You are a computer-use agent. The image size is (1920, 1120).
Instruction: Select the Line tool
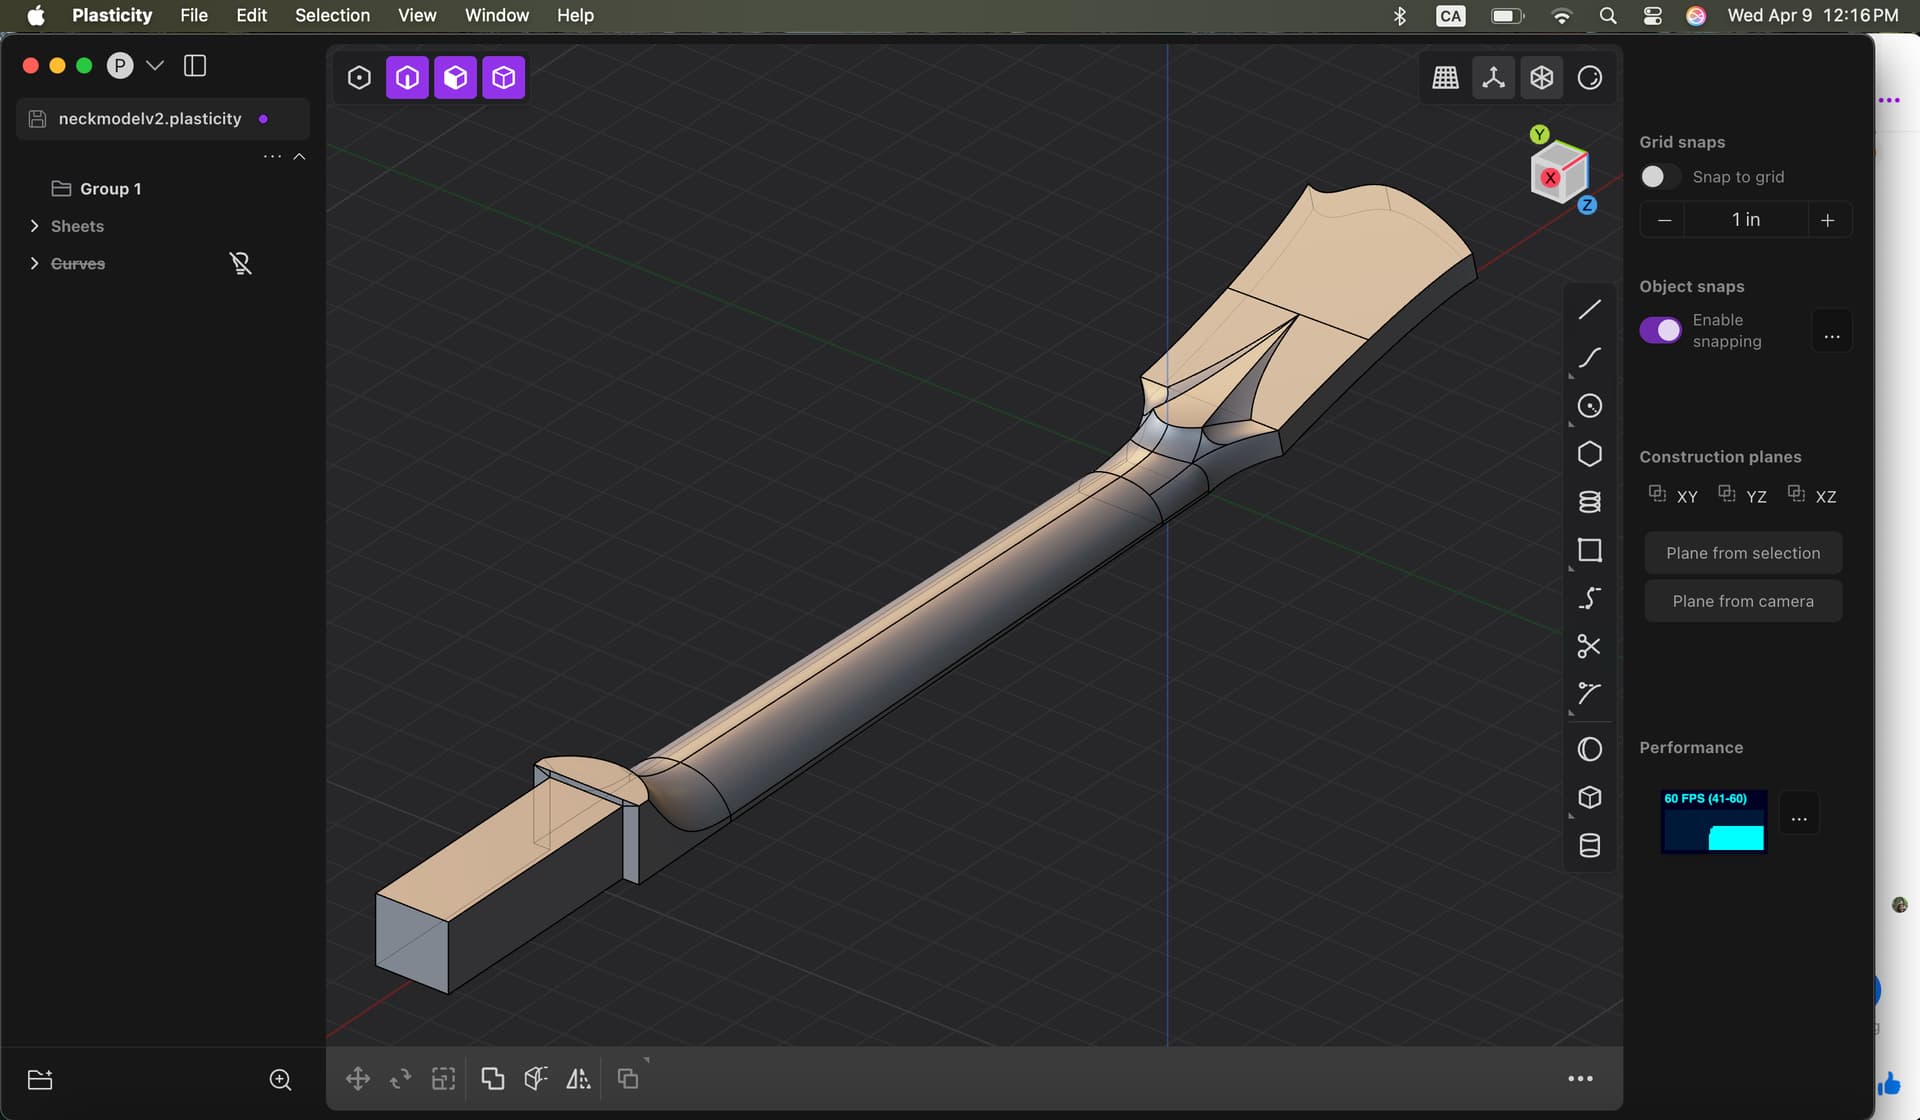coord(1589,310)
